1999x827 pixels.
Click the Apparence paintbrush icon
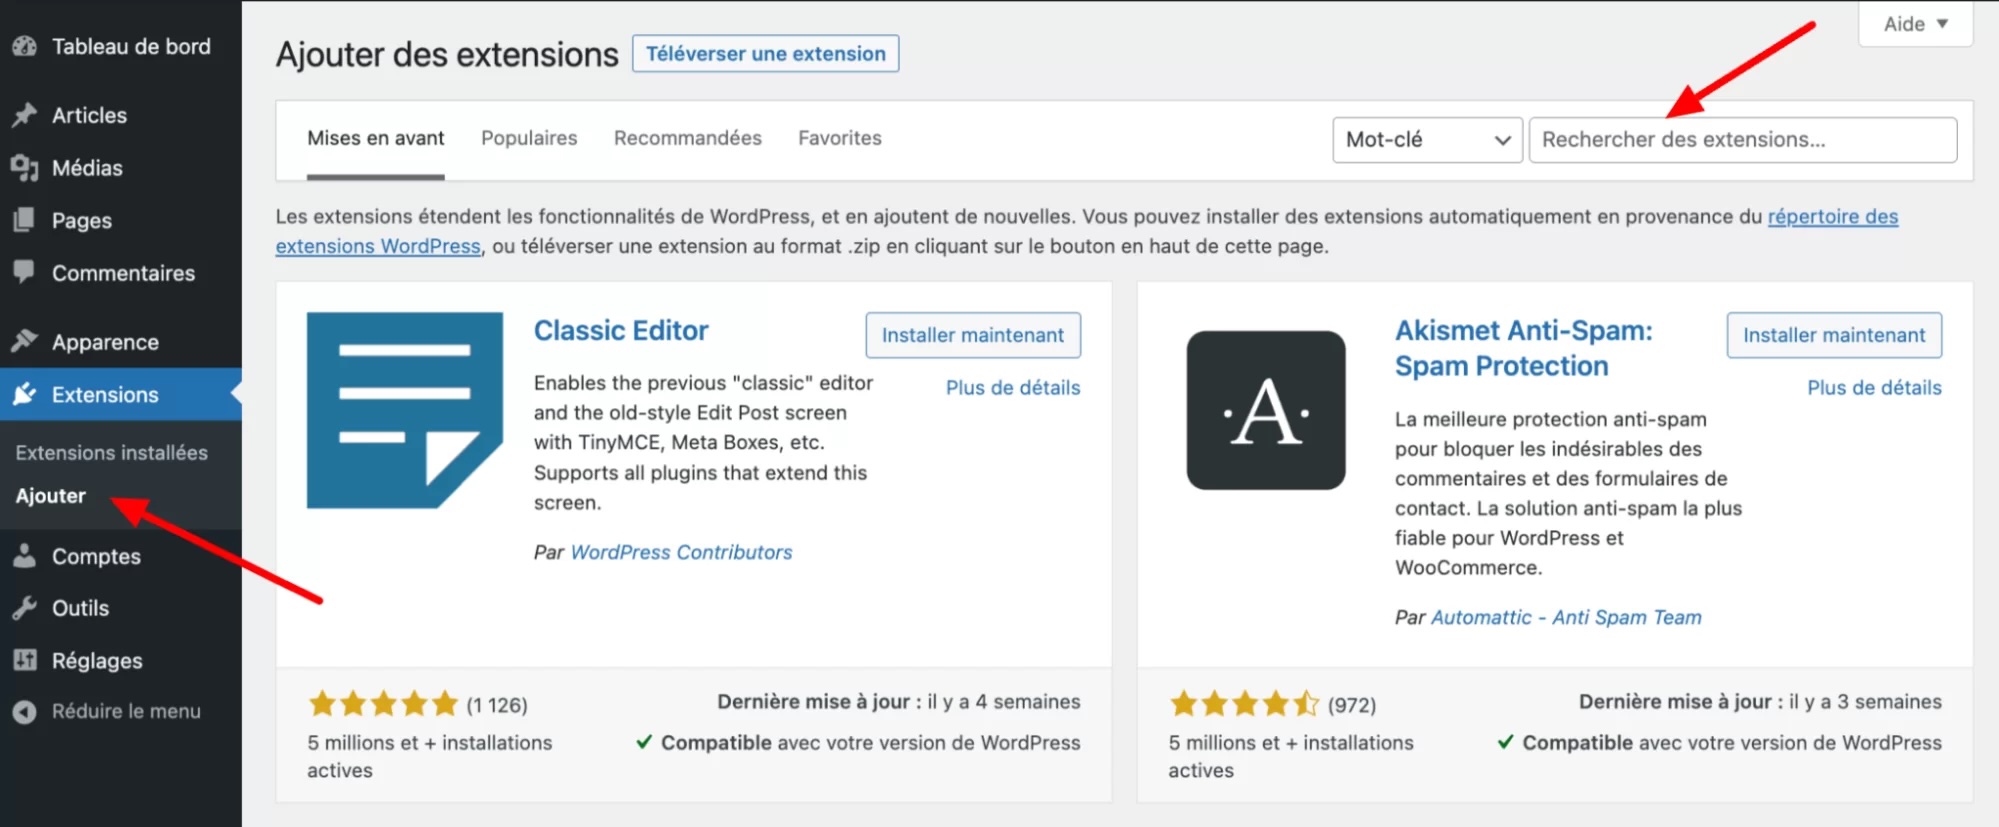pyautogui.click(x=25, y=342)
